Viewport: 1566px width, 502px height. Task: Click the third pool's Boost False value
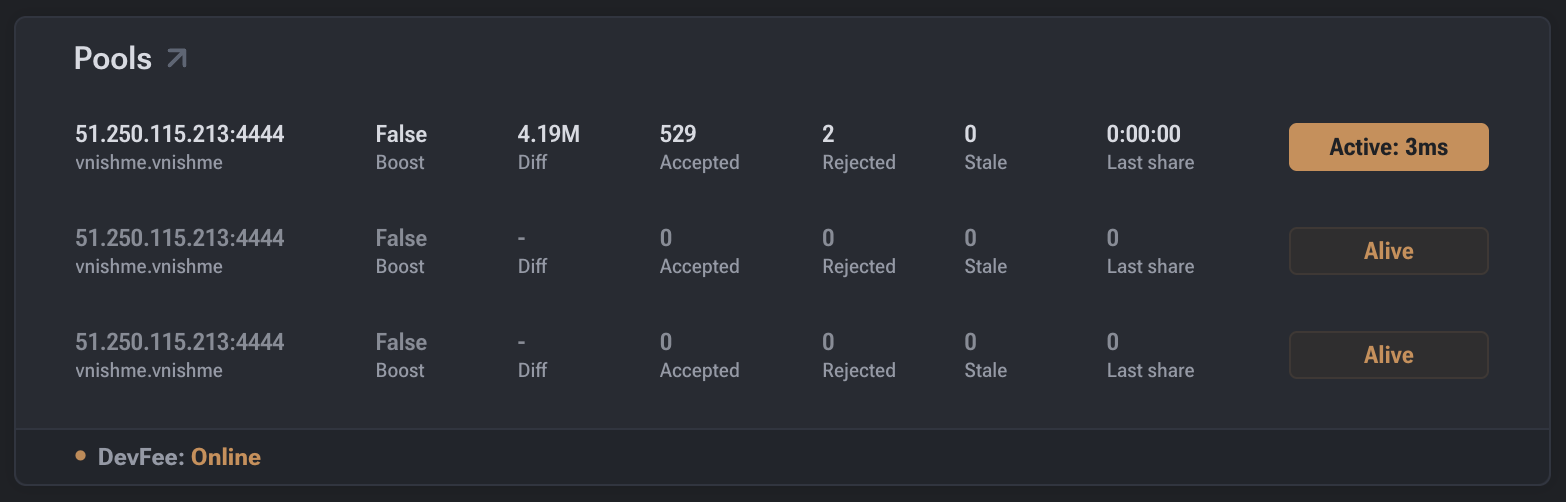click(x=401, y=342)
